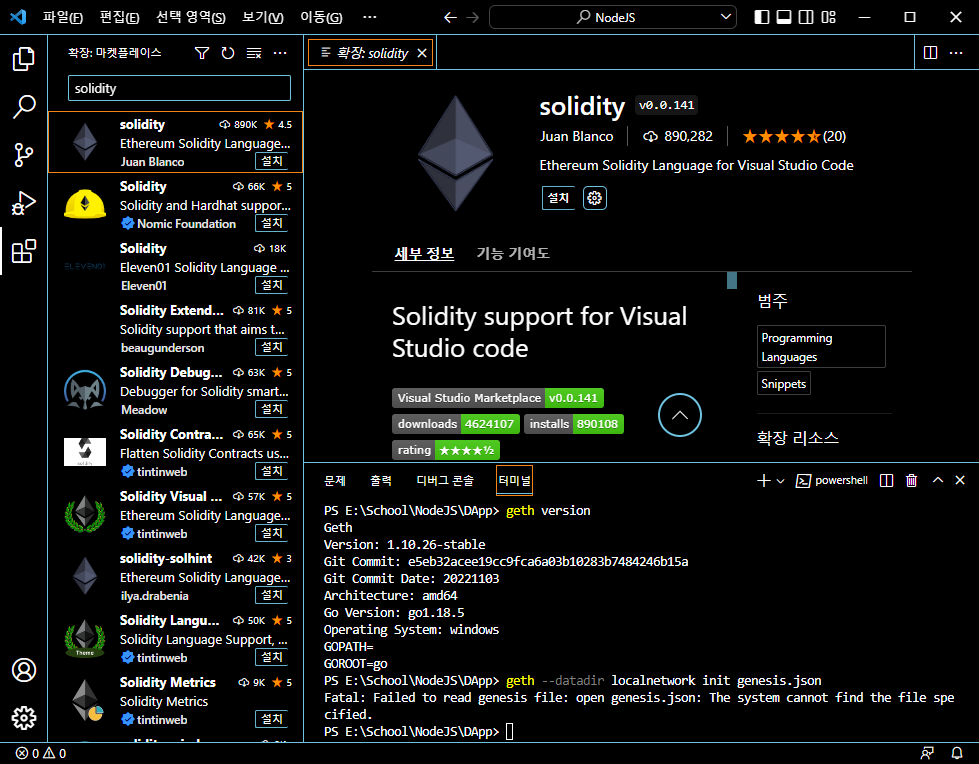Switch to the 문제 panel tab
This screenshot has height=764, width=979.
335,481
